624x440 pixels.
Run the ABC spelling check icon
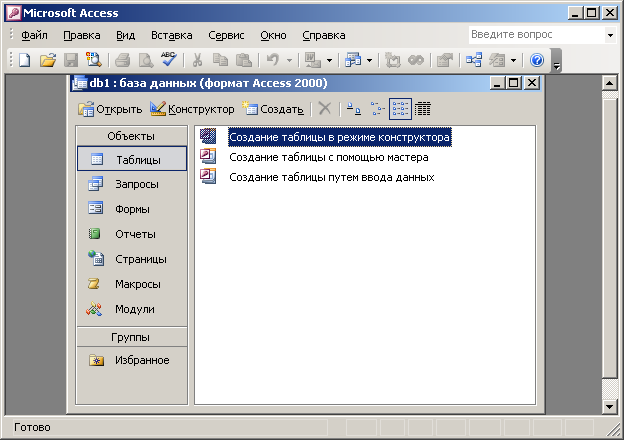pos(169,59)
